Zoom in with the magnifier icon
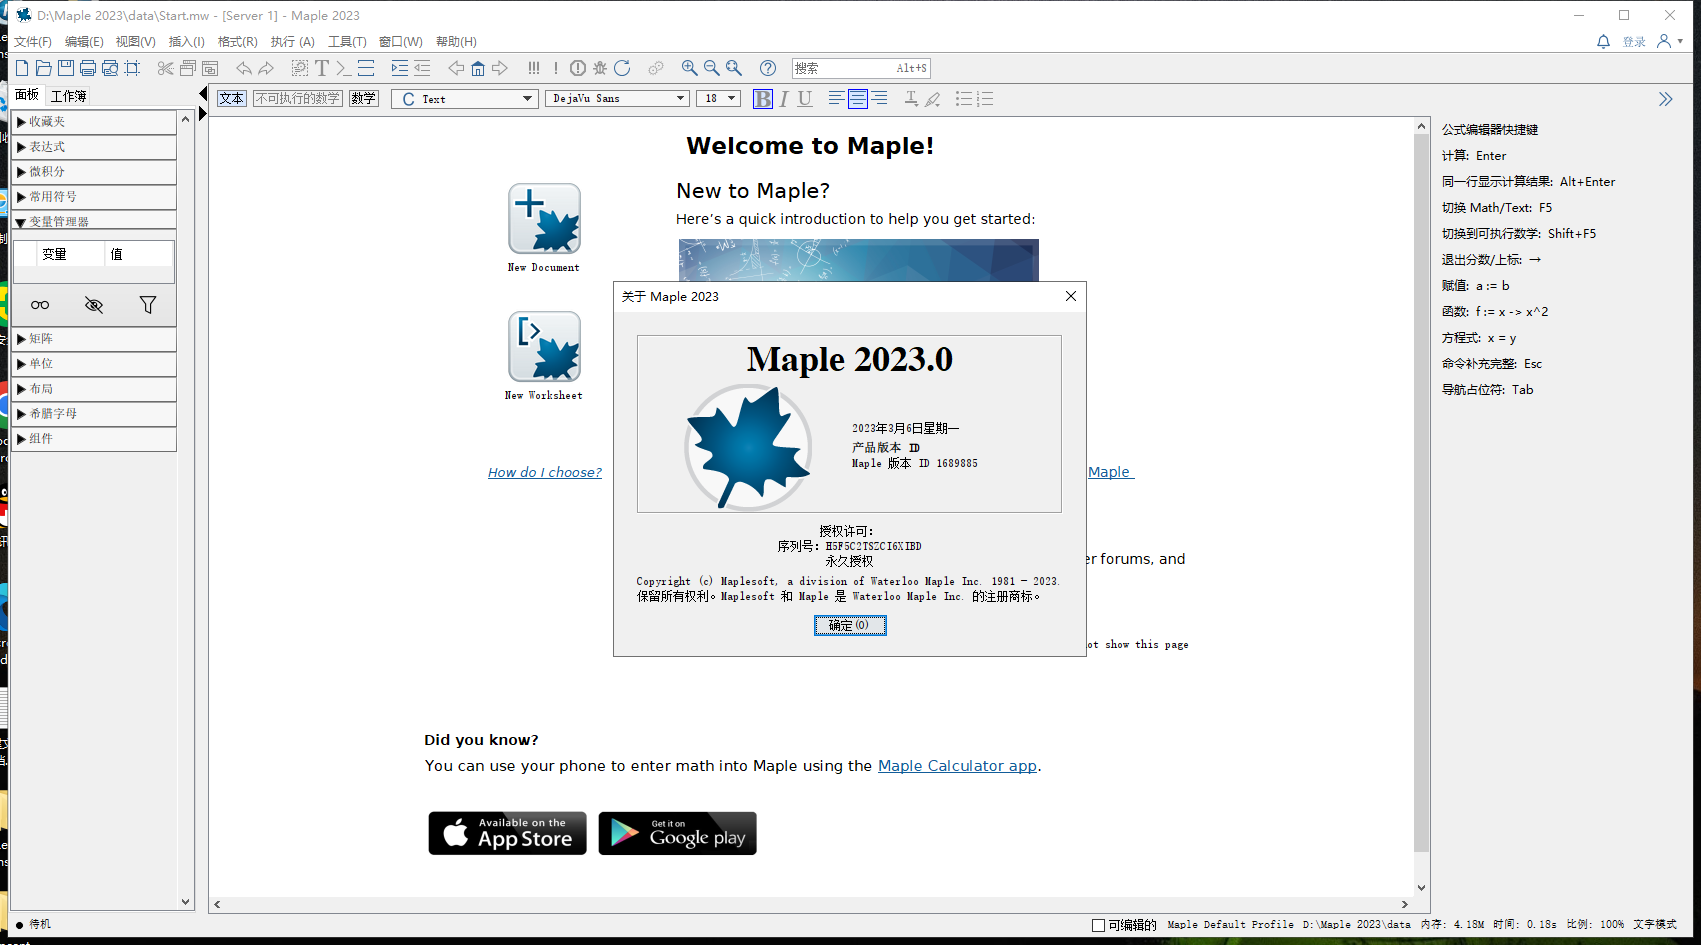 coord(689,68)
